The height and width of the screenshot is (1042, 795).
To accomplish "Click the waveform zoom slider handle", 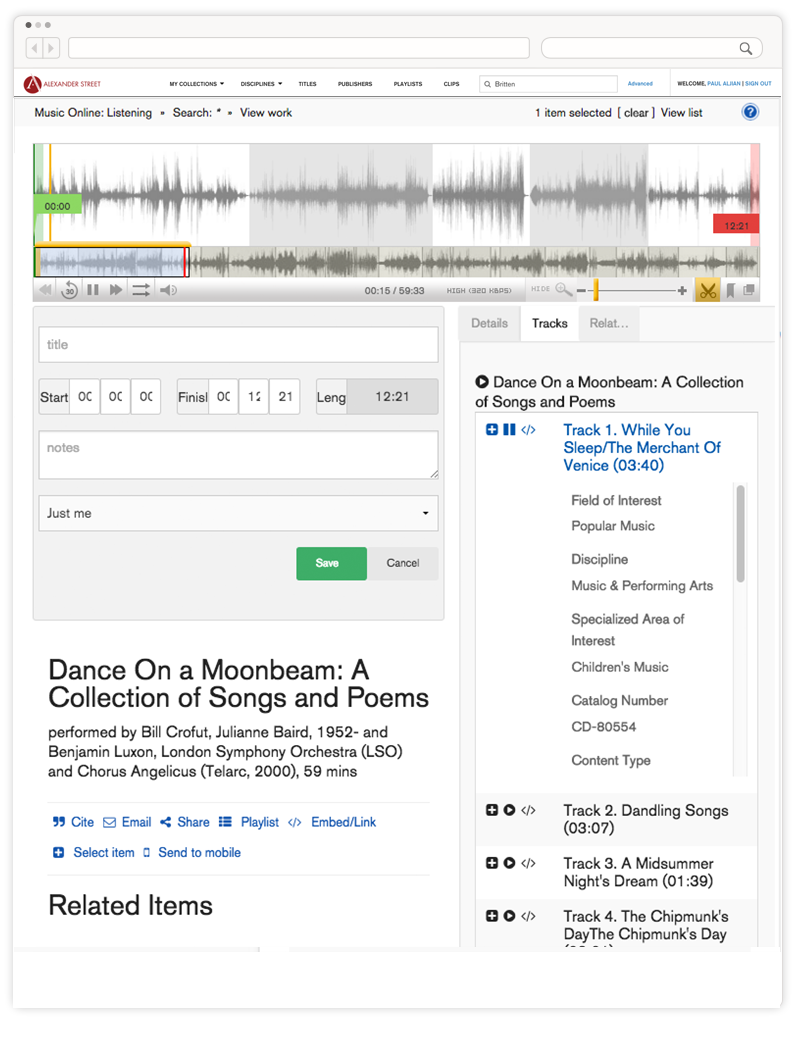I will (x=596, y=290).
